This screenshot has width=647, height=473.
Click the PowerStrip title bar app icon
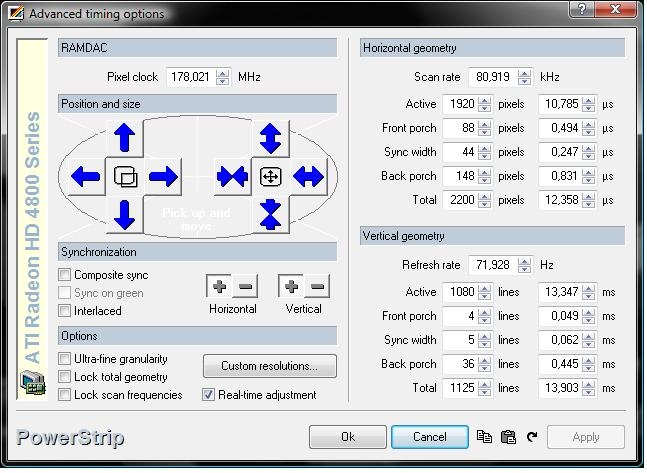click(x=16, y=13)
